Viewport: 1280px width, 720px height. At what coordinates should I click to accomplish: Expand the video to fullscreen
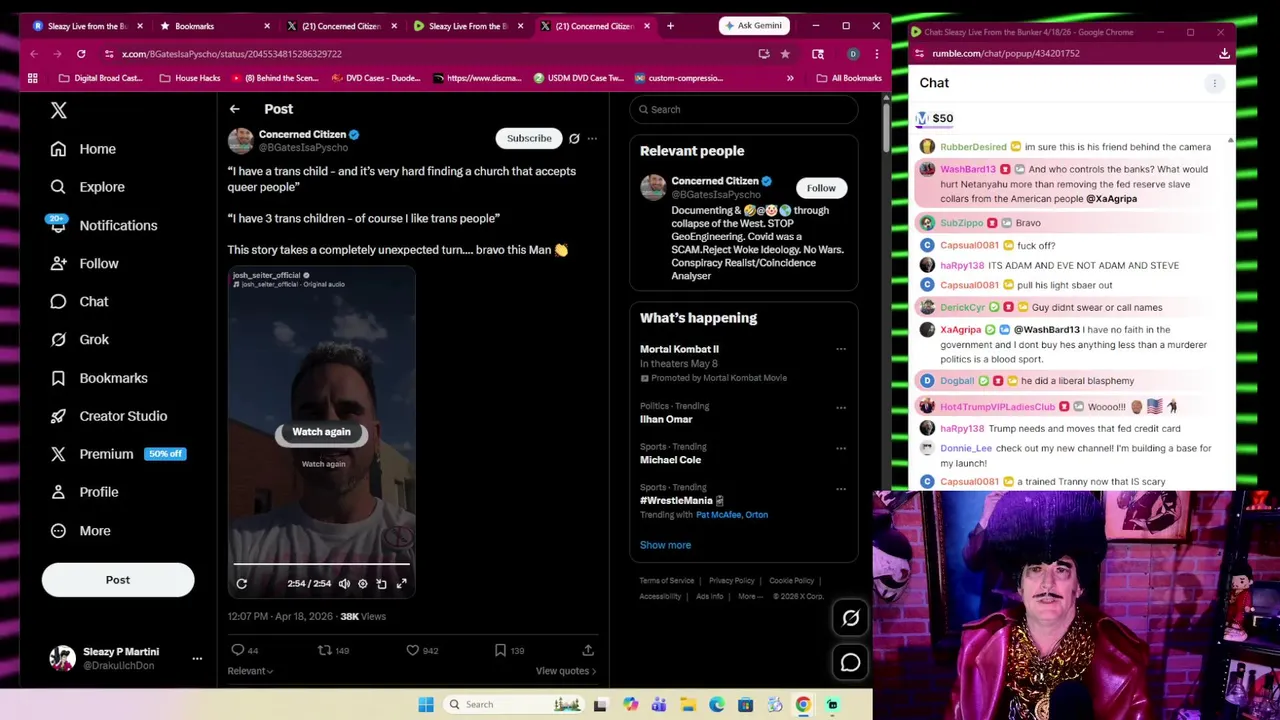coord(401,584)
